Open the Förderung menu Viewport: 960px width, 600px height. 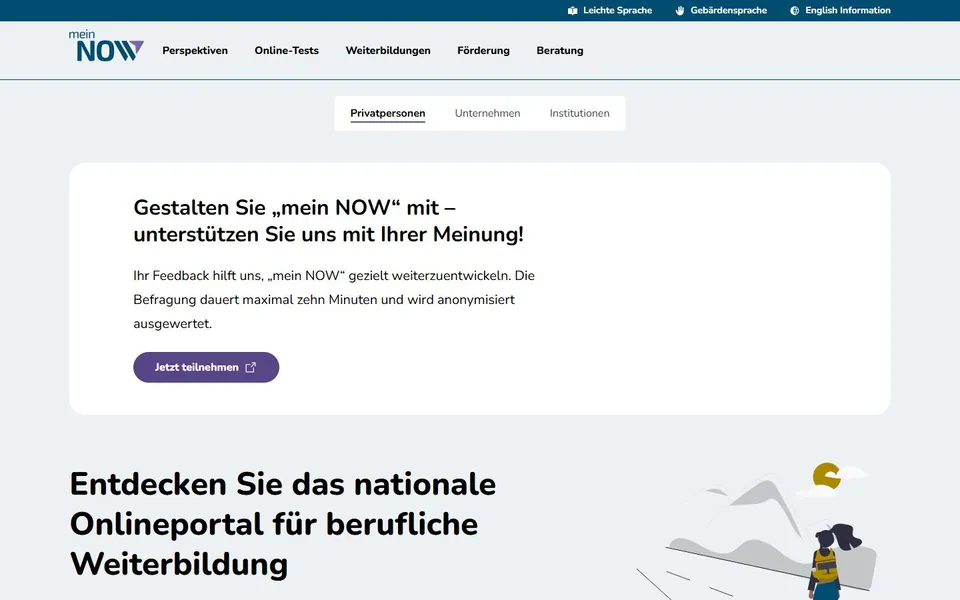tap(483, 51)
